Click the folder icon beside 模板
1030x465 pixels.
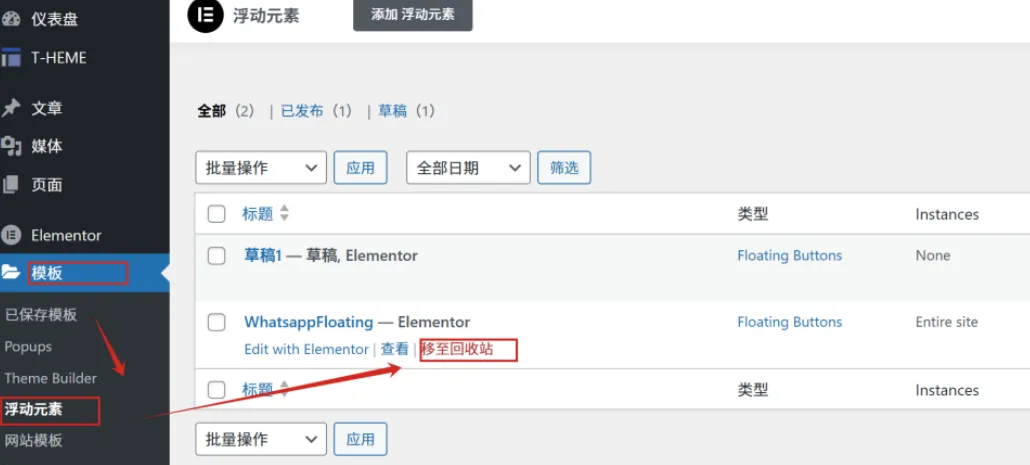[x=11, y=273]
